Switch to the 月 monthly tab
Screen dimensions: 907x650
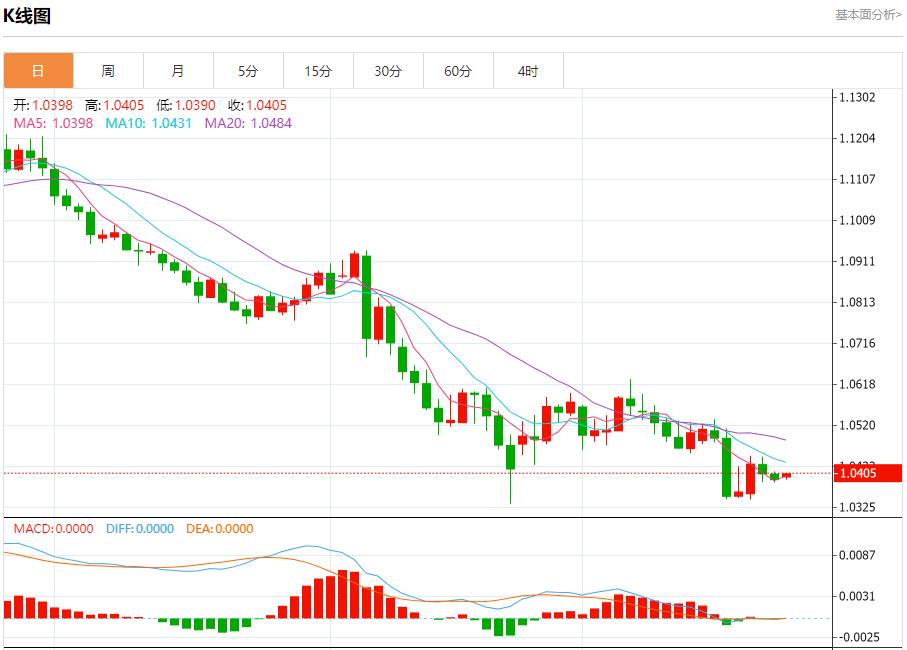click(x=178, y=71)
